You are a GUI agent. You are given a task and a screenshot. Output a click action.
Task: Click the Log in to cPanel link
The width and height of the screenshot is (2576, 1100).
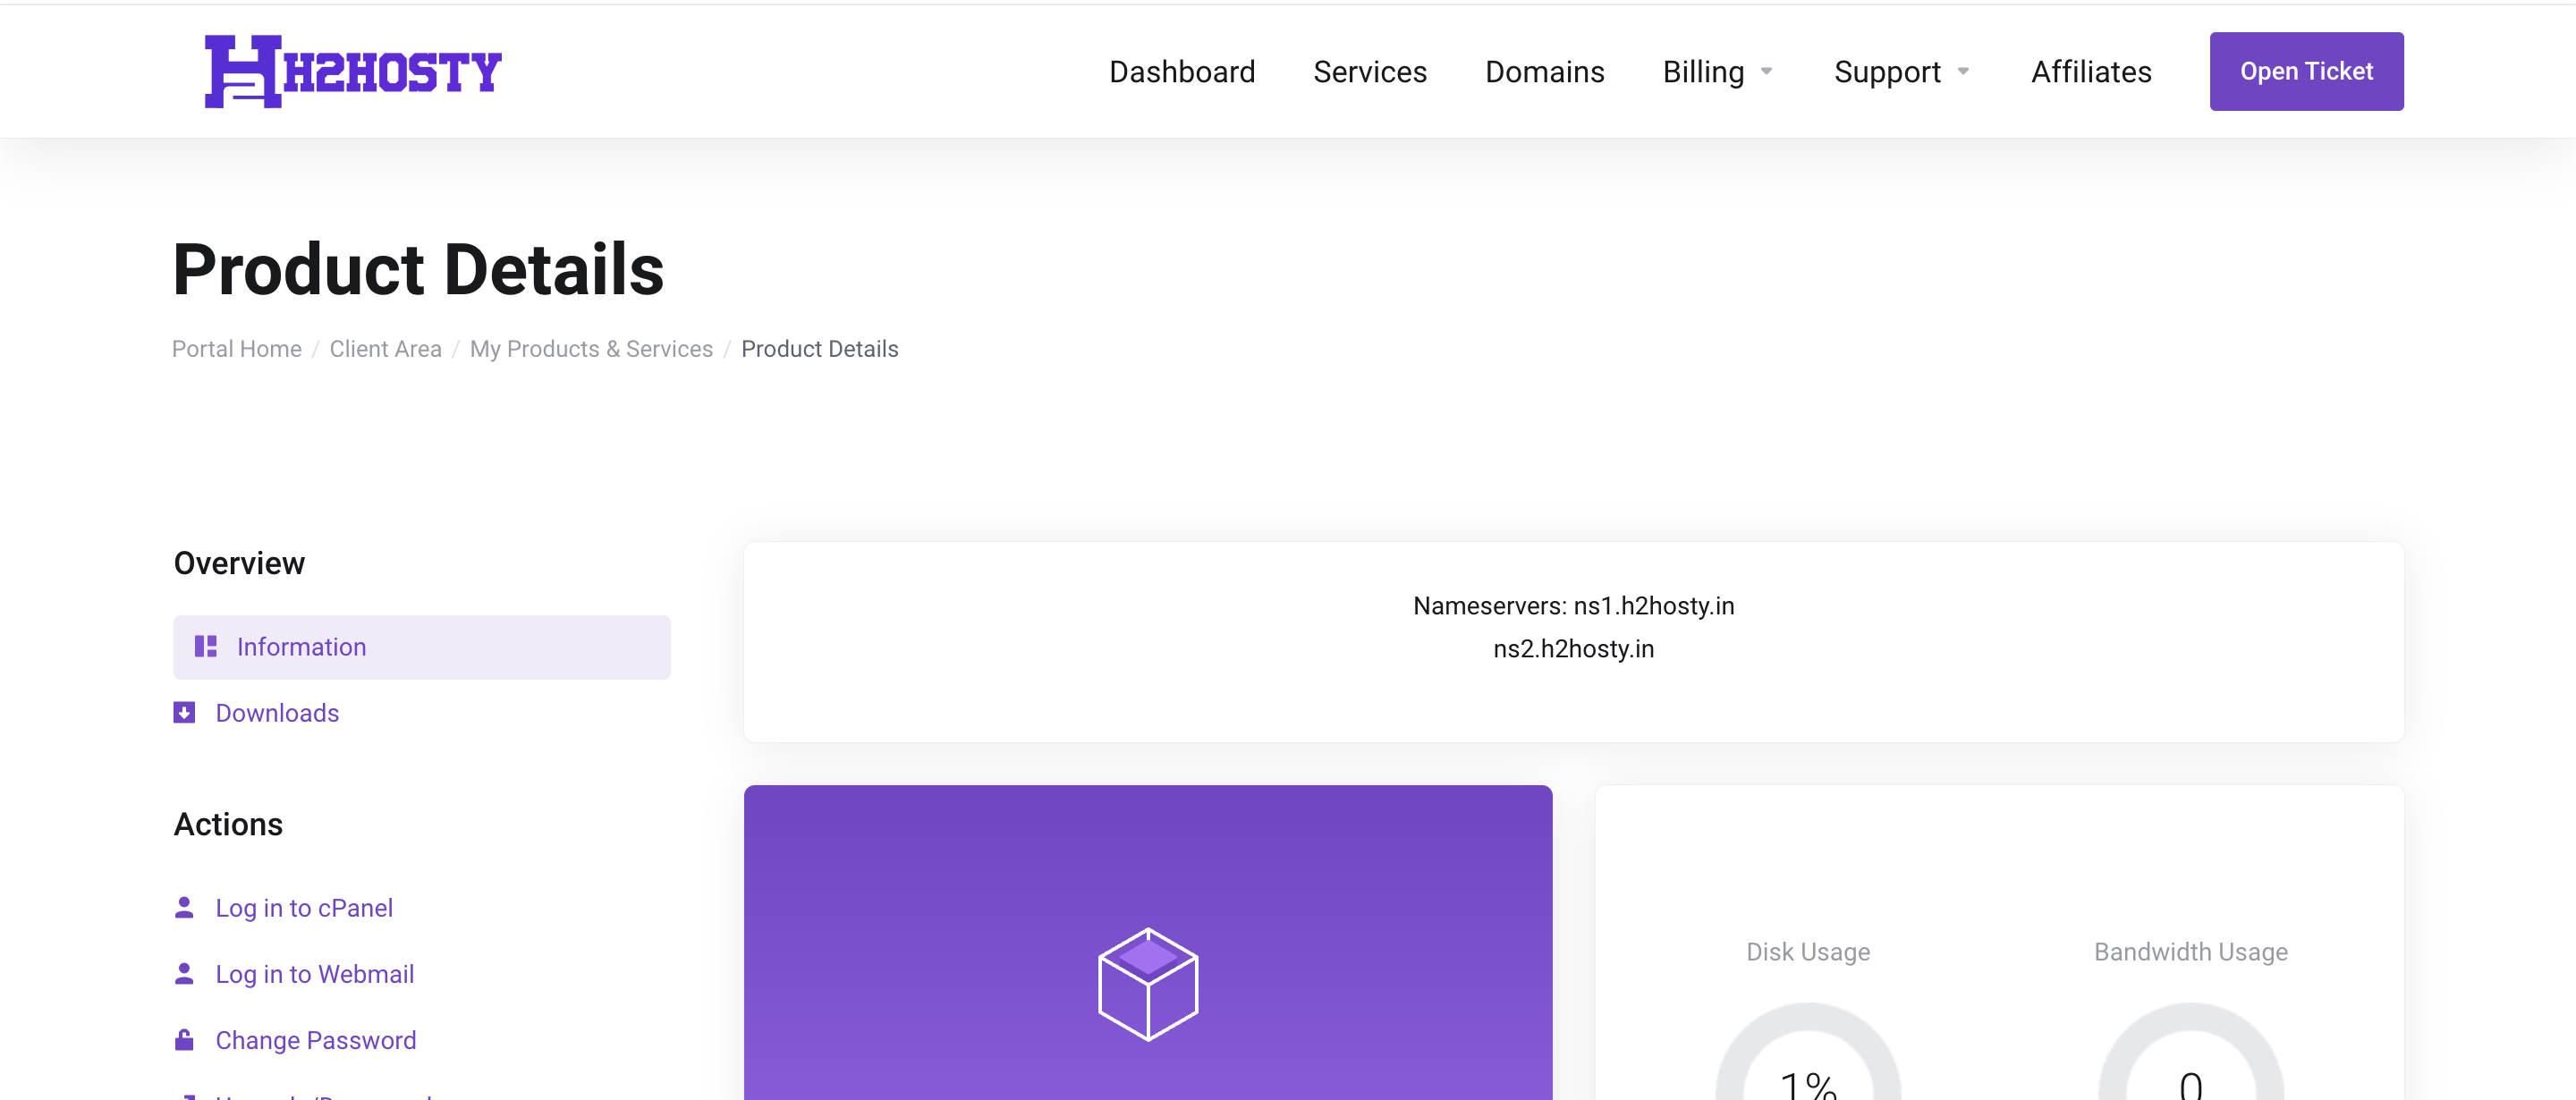point(304,908)
